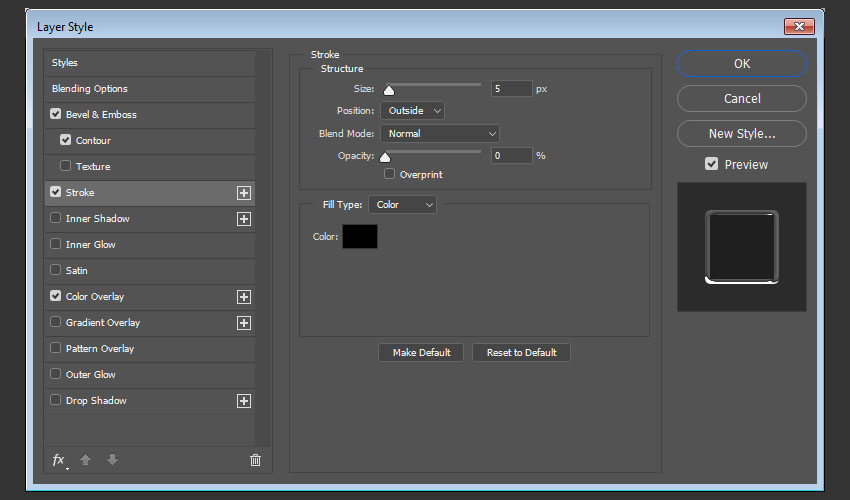Turn on the Overprint option
Viewport: 850px width, 500px height.
(x=390, y=175)
